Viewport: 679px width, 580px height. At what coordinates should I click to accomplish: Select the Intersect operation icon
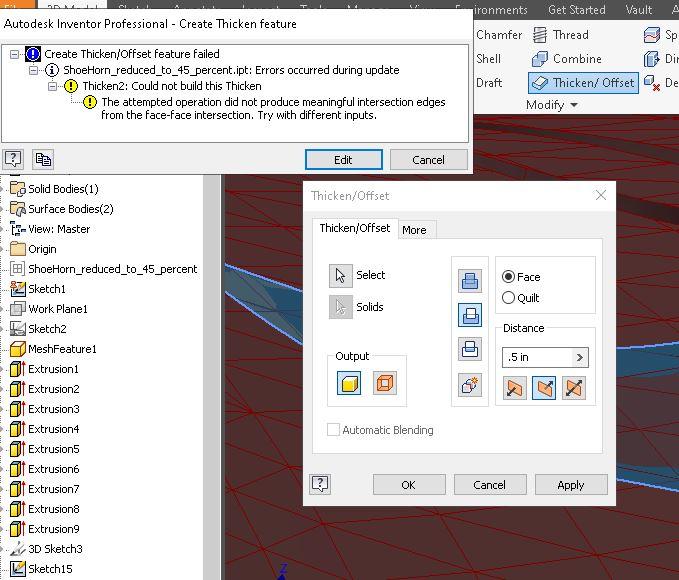[469, 349]
